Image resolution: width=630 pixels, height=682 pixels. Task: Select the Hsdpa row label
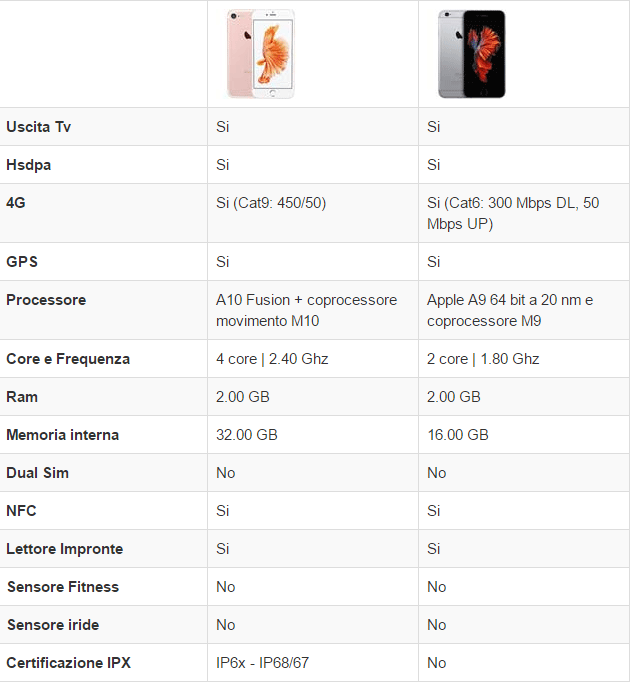pyautogui.click(x=28, y=165)
